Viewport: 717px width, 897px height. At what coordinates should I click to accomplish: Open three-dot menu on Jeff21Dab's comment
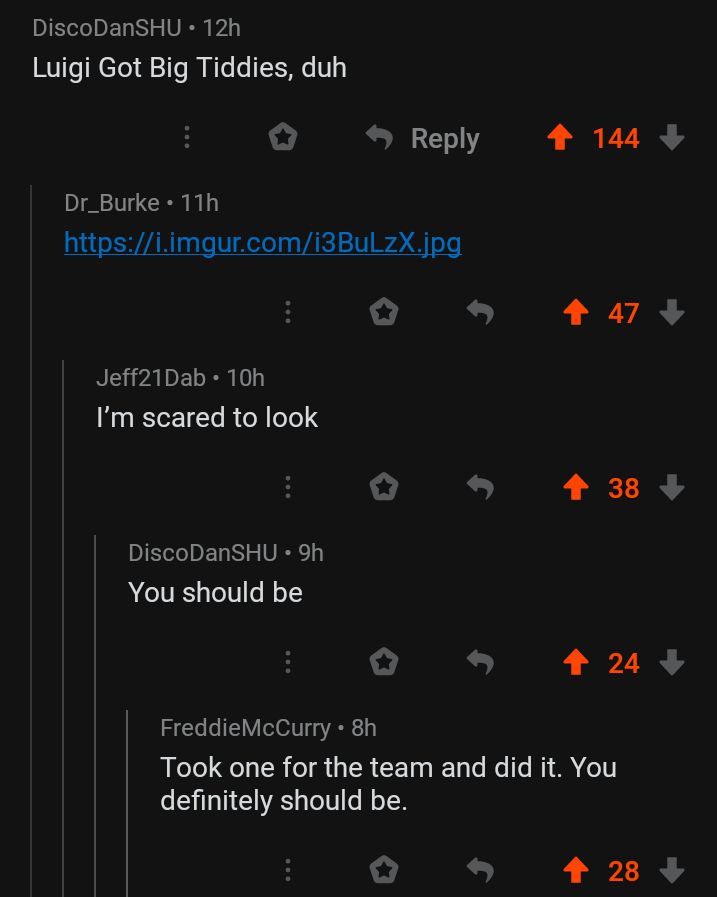pos(288,487)
